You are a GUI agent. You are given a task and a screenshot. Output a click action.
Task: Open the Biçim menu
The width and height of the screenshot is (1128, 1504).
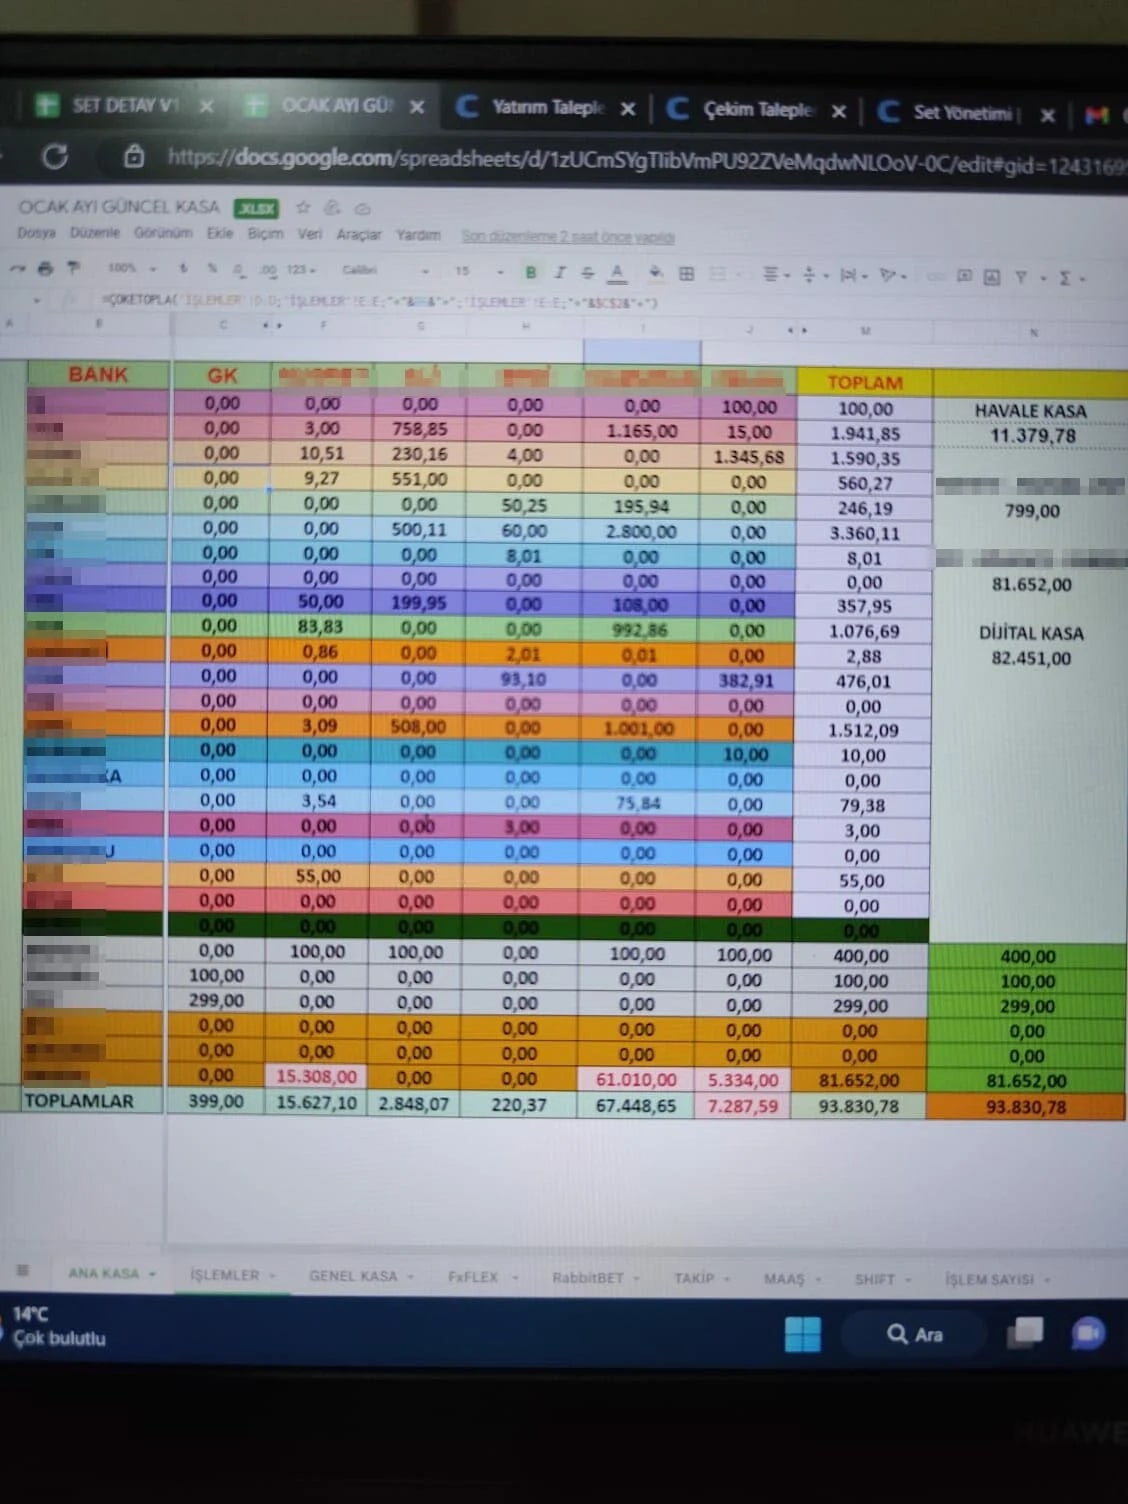(265, 234)
